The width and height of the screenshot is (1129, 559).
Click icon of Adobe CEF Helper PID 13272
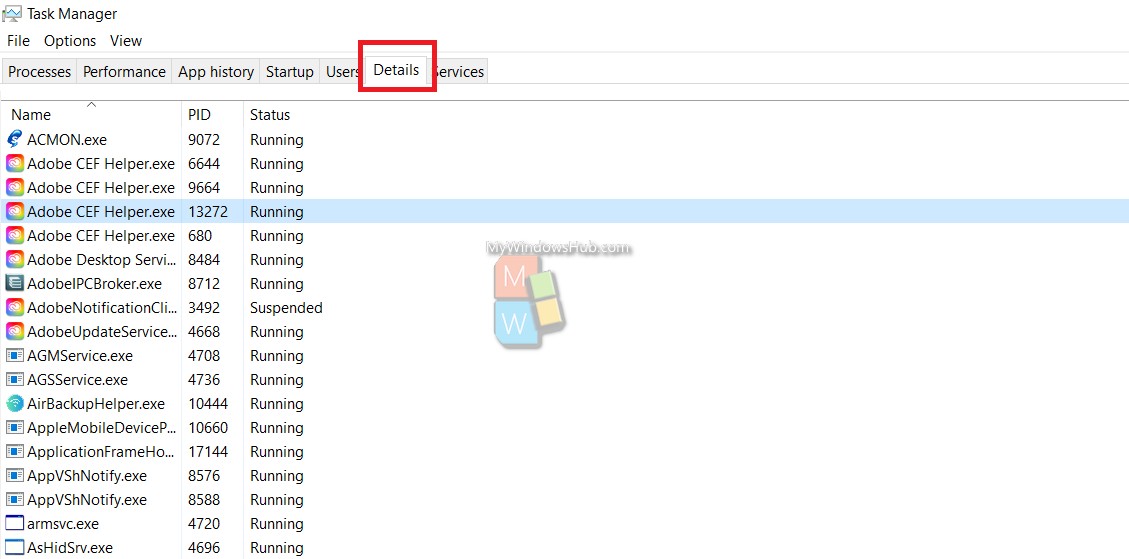(14, 212)
